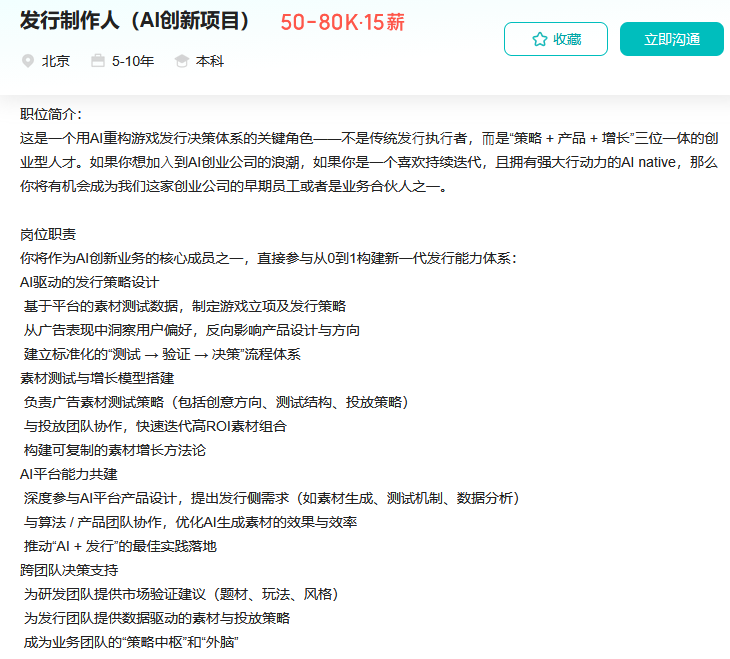Click the line 成为业务团队的“策略中枢”和“外脑”
Viewport: 730px width, 659px height.
132,642
